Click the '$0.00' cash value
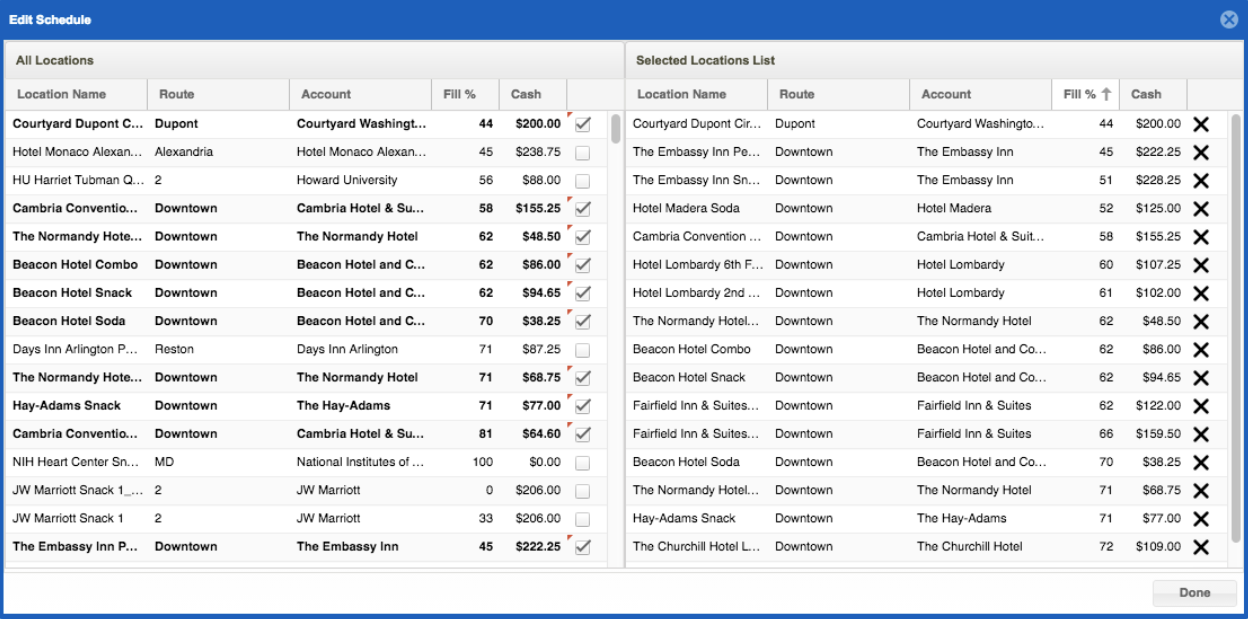This screenshot has width=1248, height=620. 545,462
